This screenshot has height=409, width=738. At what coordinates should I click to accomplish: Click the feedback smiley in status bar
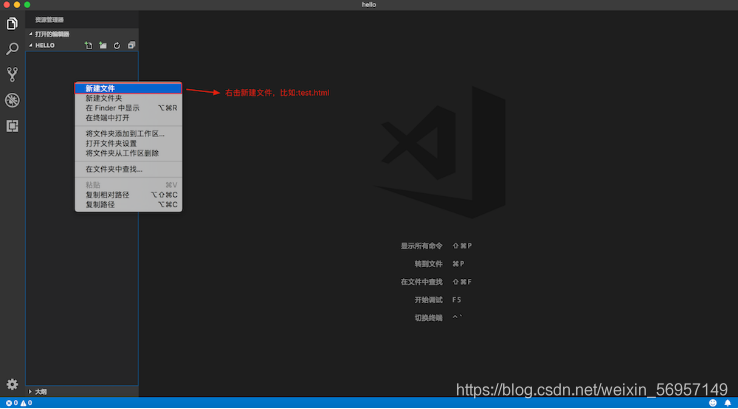[713, 403]
